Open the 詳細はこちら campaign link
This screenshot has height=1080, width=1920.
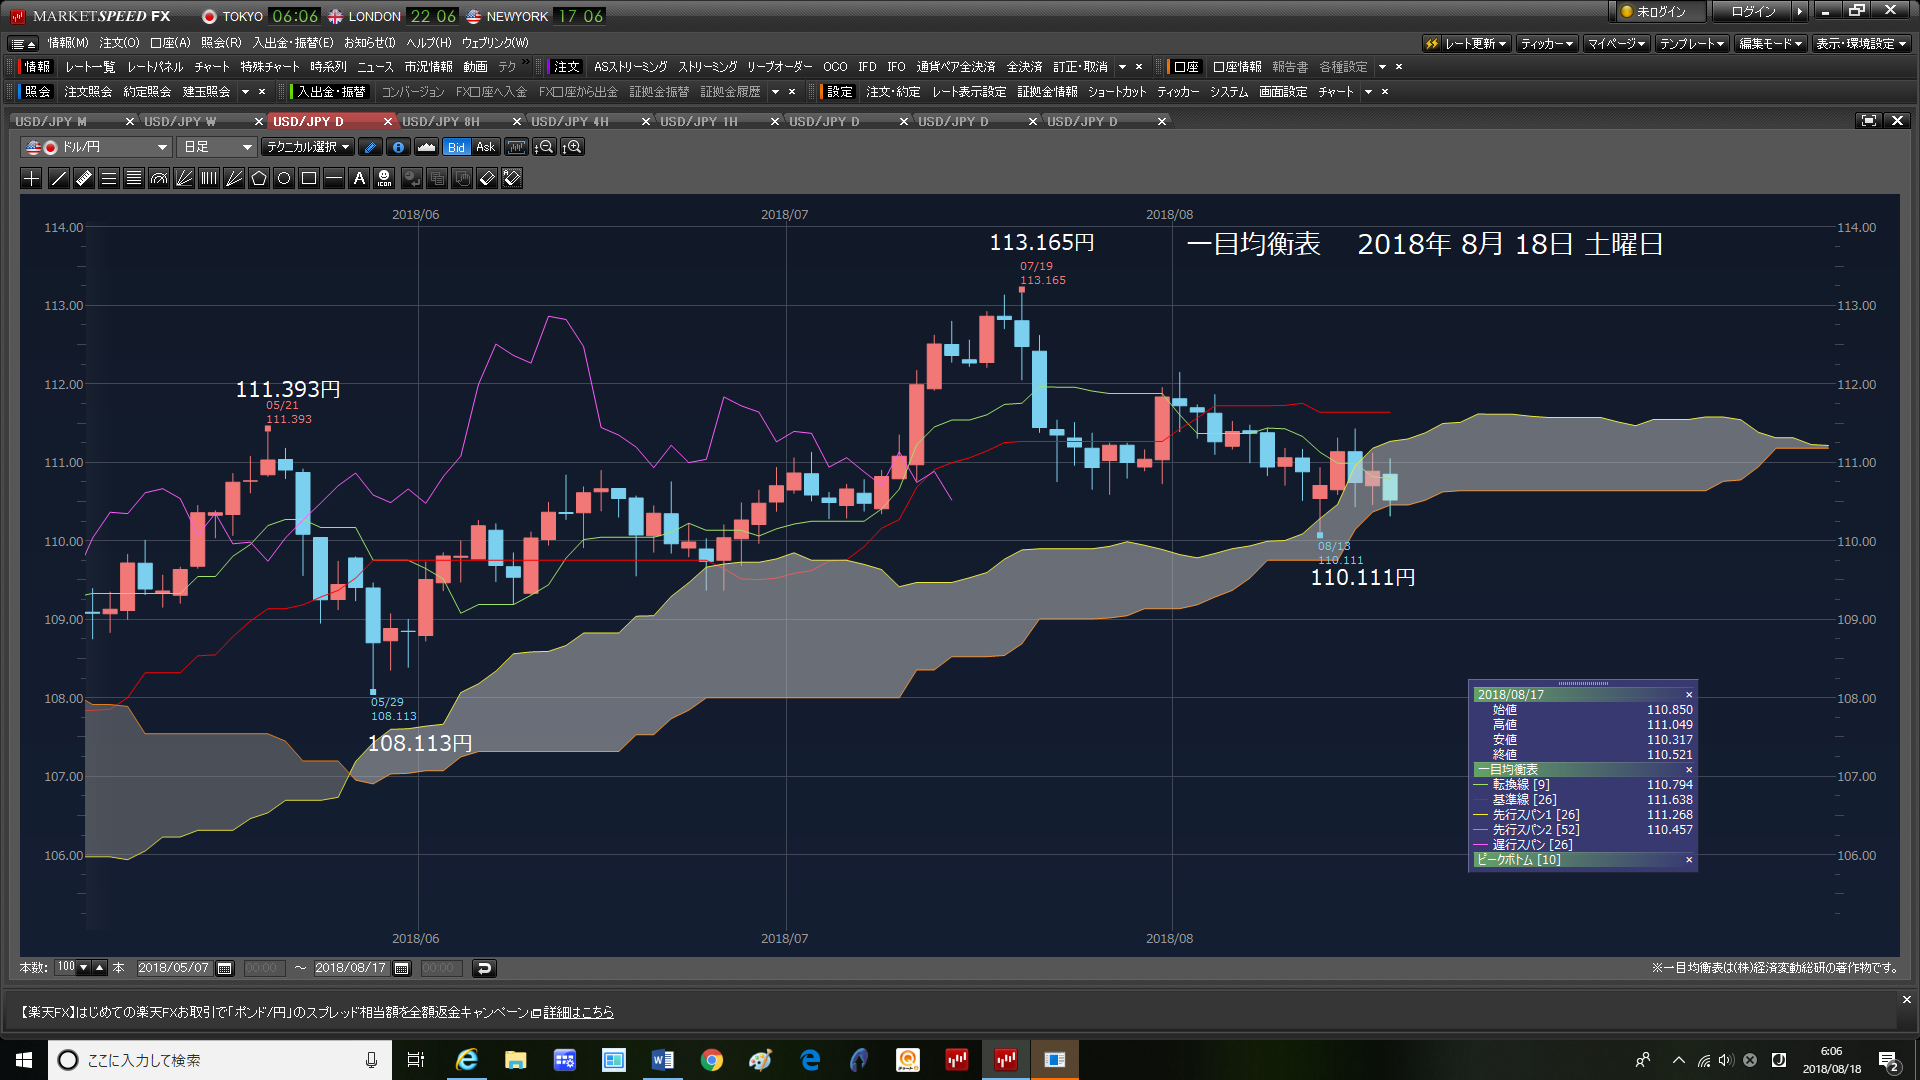578,1012
